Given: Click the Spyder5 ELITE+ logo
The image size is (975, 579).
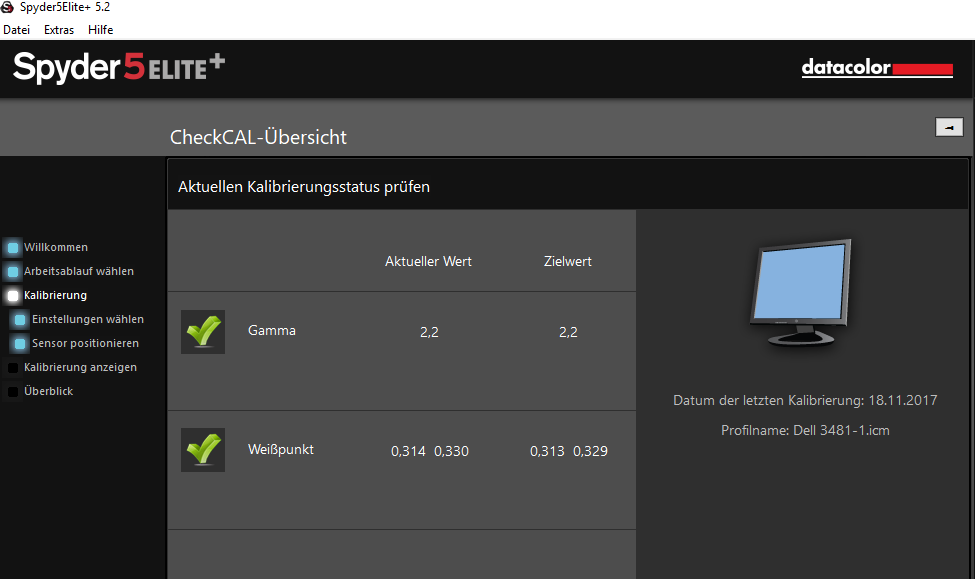Looking at the screenshot, I should pyautogui.click(x=119, y=67).
